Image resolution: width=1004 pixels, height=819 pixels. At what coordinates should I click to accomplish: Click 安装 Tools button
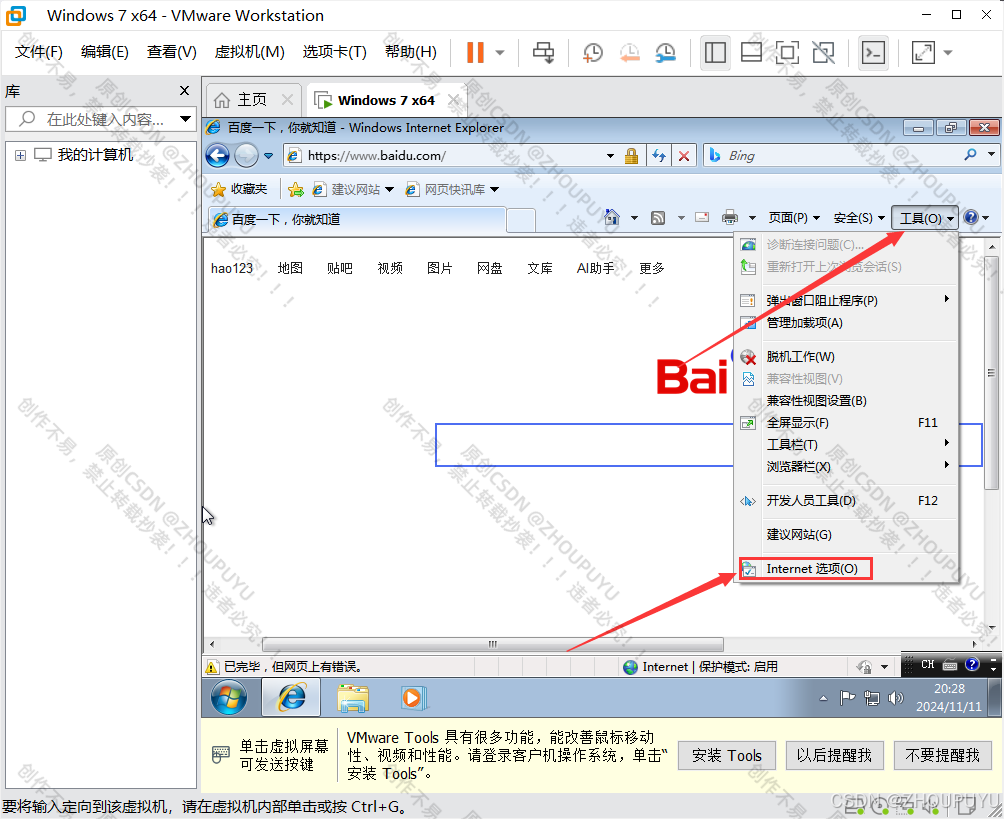tap(727, 756)
